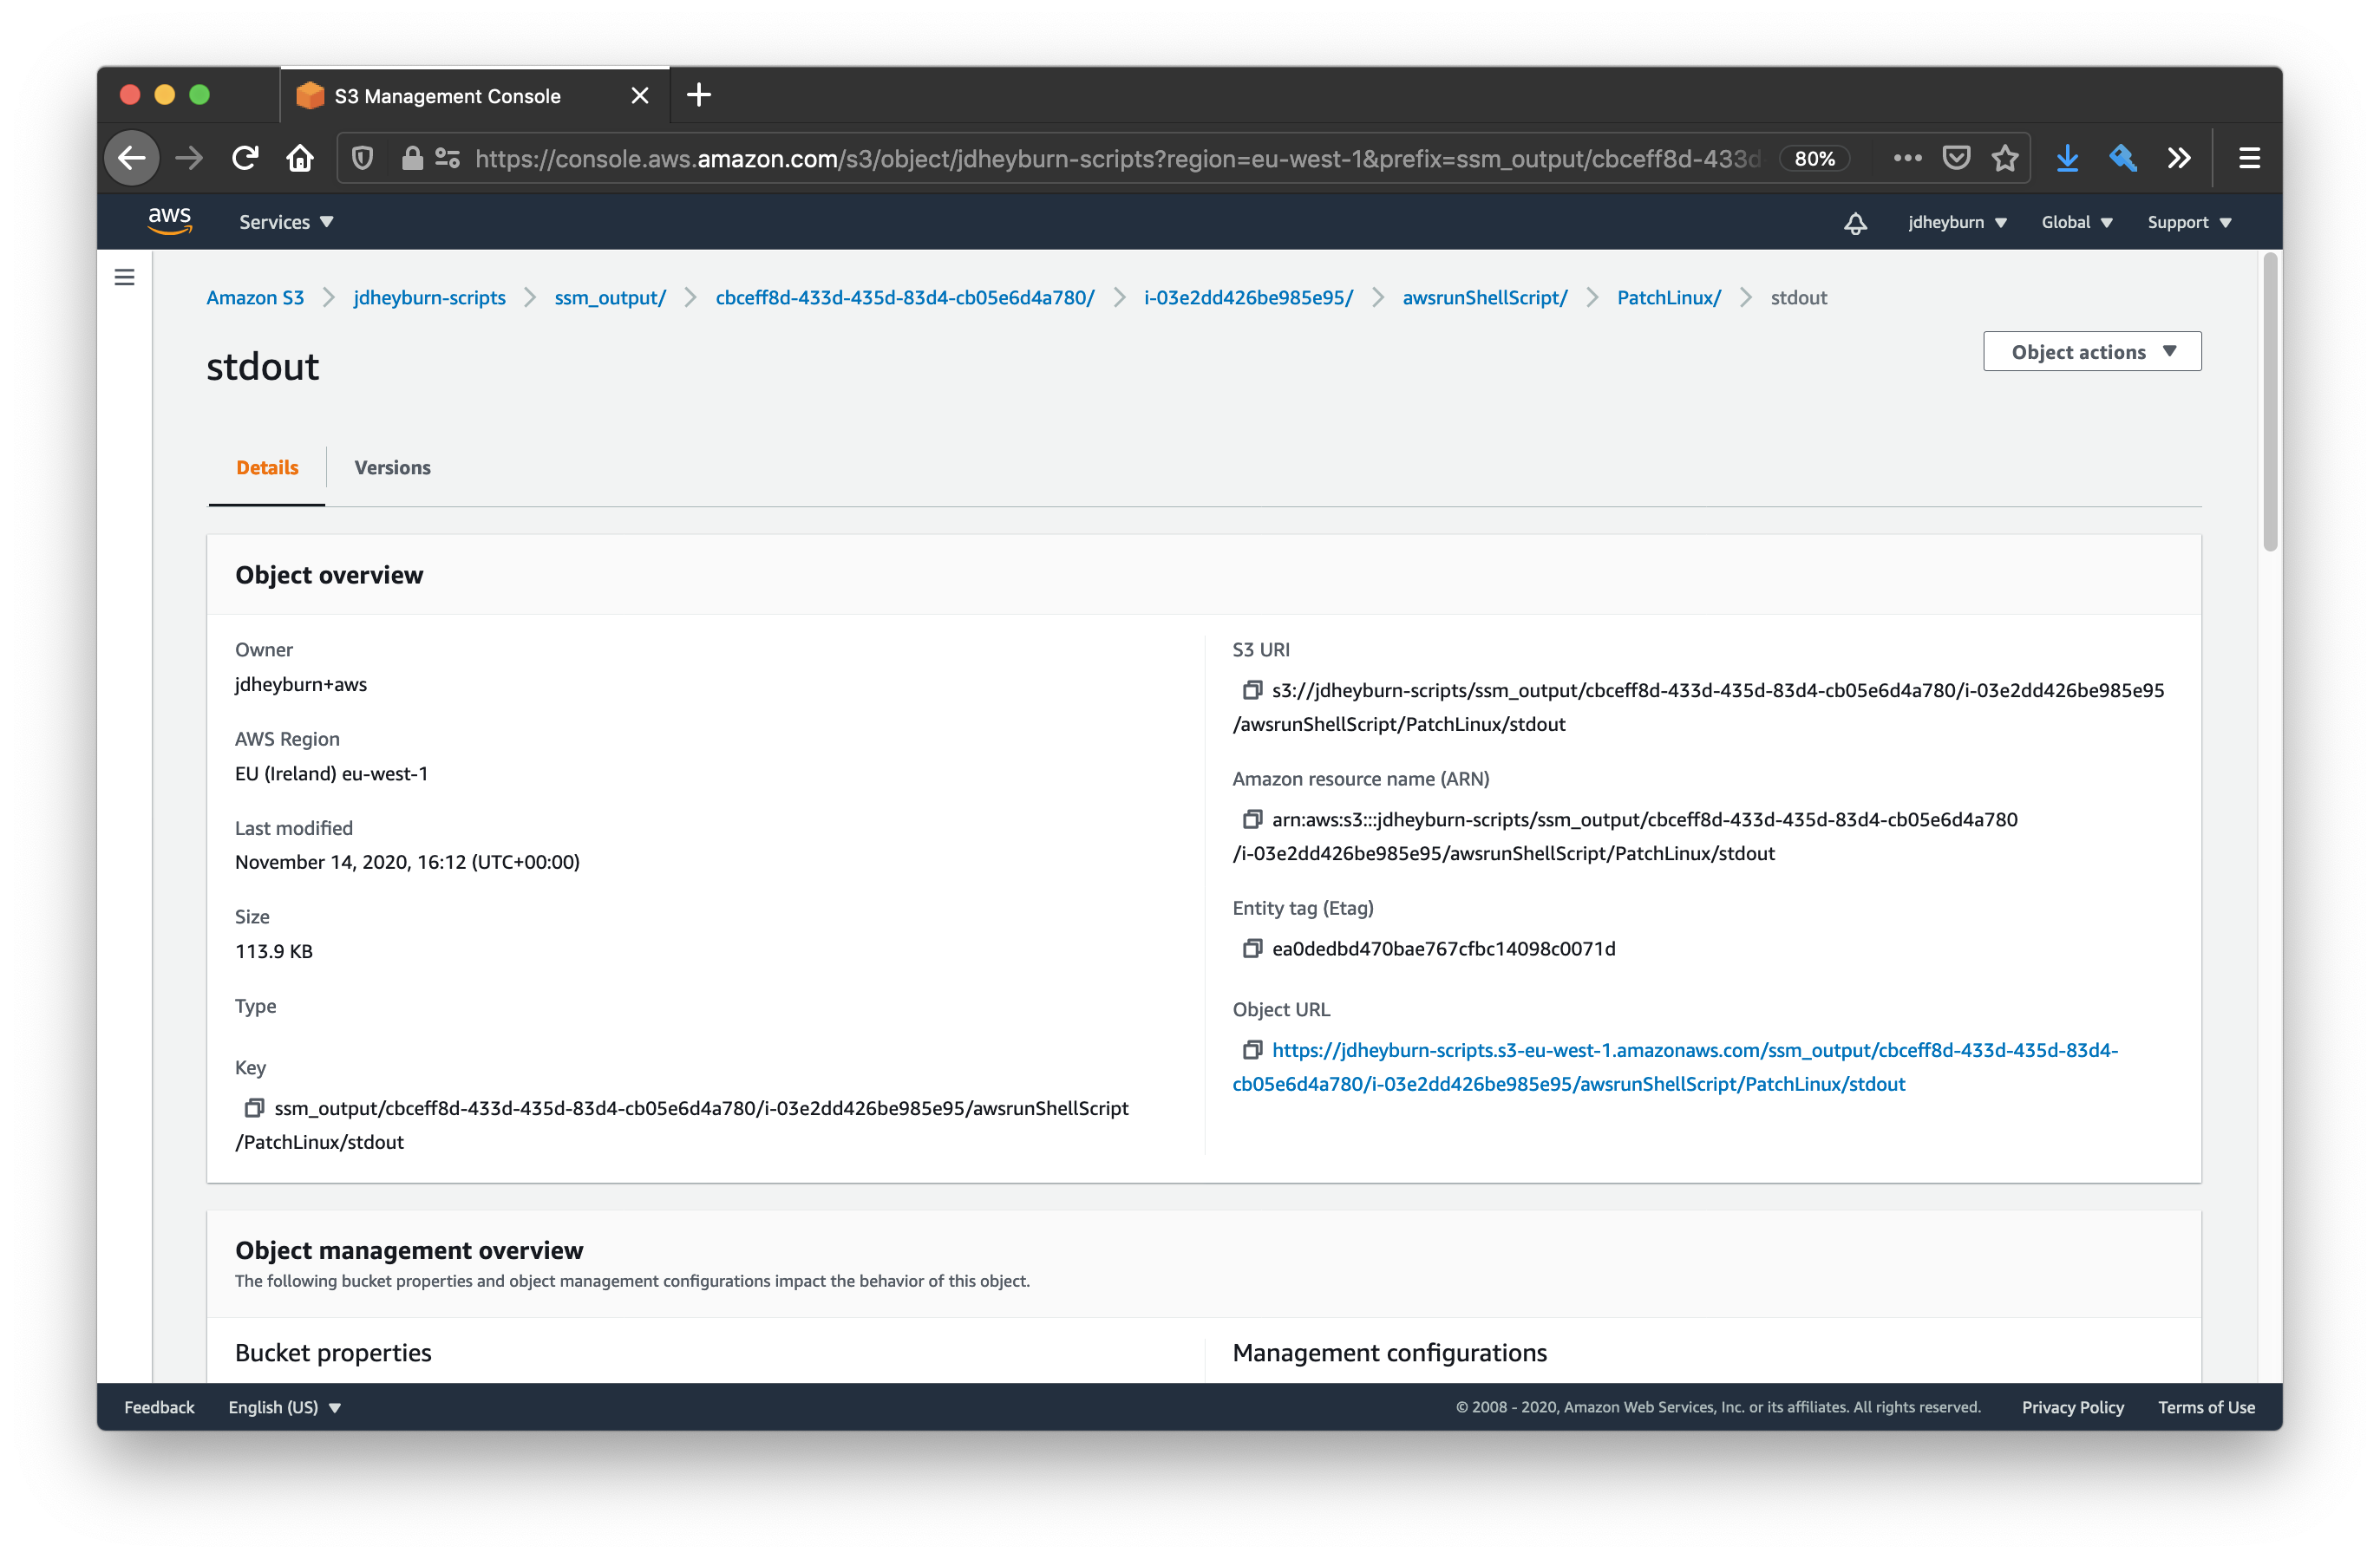Click the Object overview heading
The height and width of the screenshot is (1559, 2380).
click(329, 575)
